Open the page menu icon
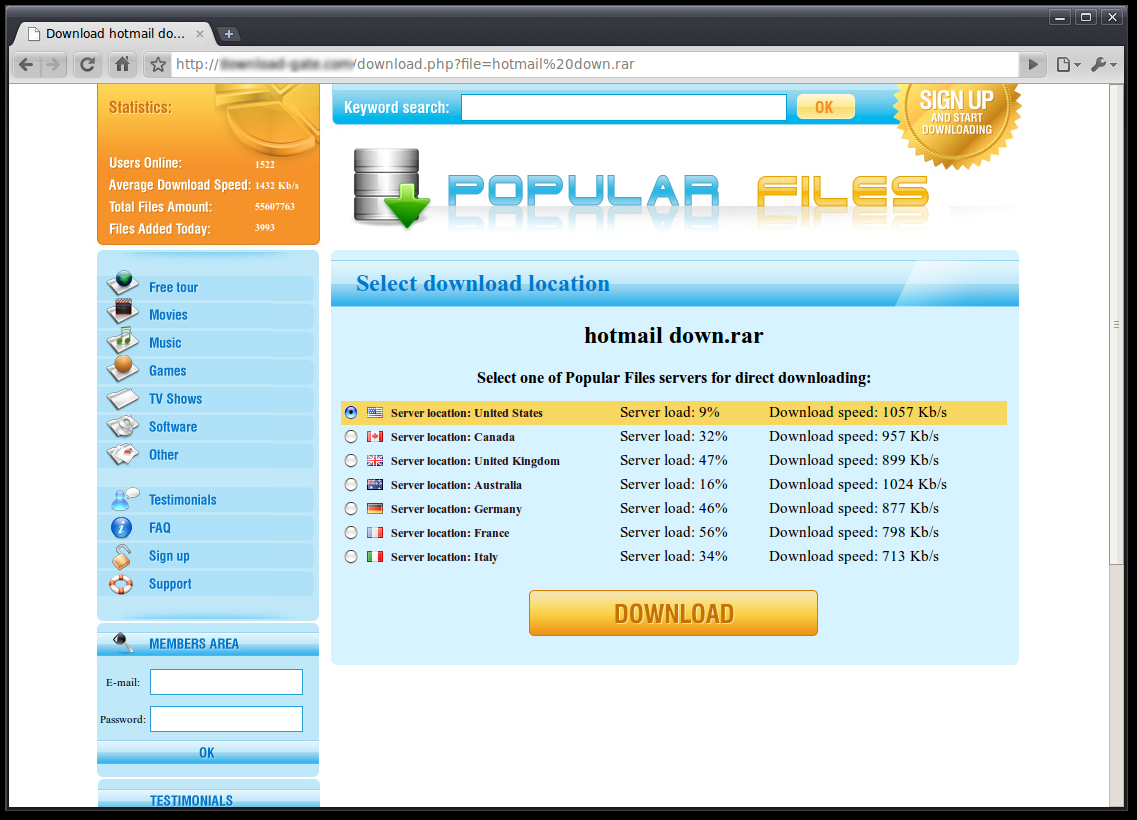 pos(1067,65)
